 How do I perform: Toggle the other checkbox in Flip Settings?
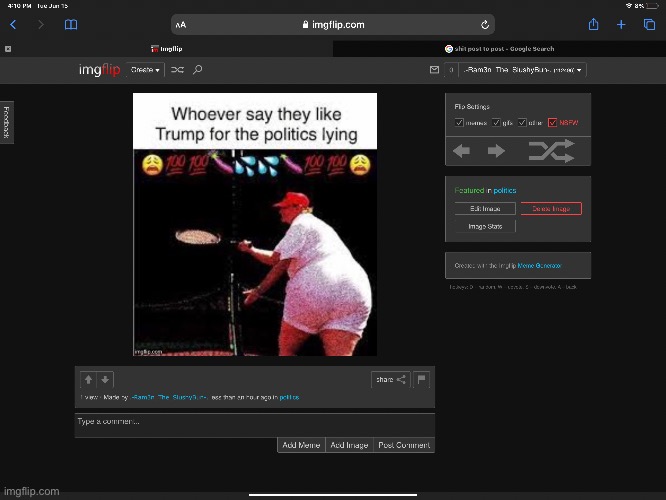point(522,123)
